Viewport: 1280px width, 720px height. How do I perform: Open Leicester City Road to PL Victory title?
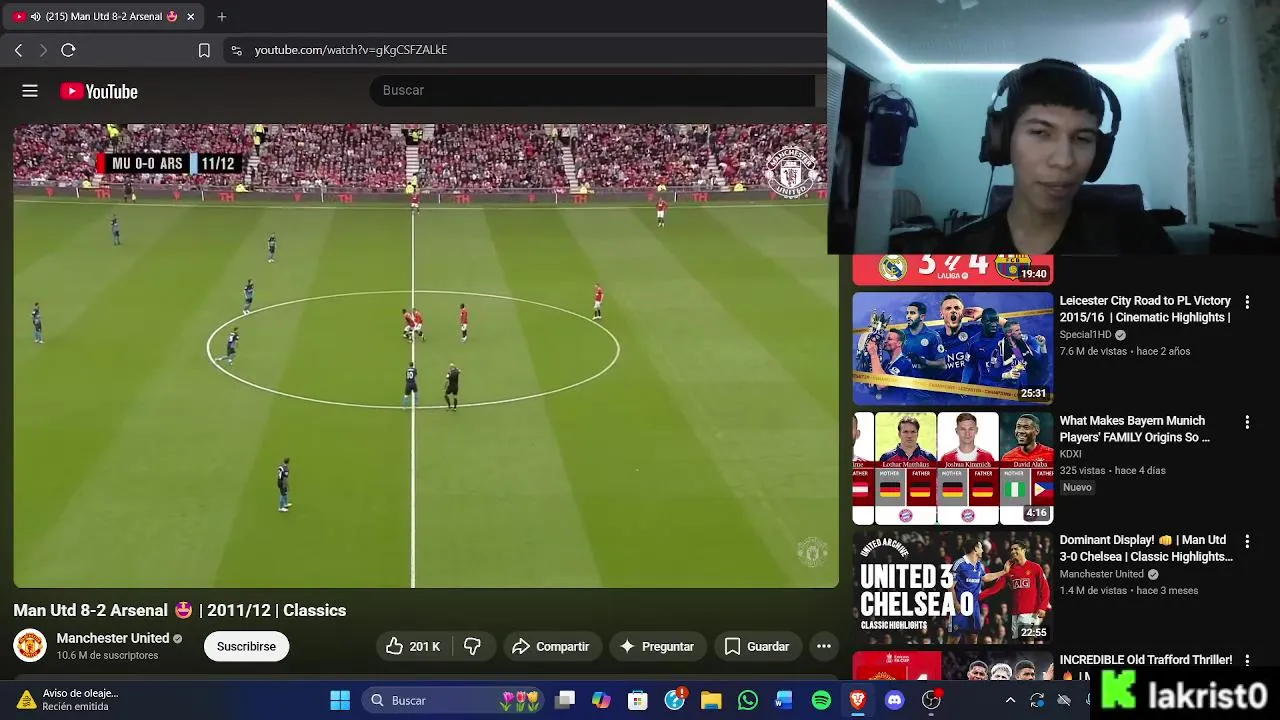(x=1145, y=309)
